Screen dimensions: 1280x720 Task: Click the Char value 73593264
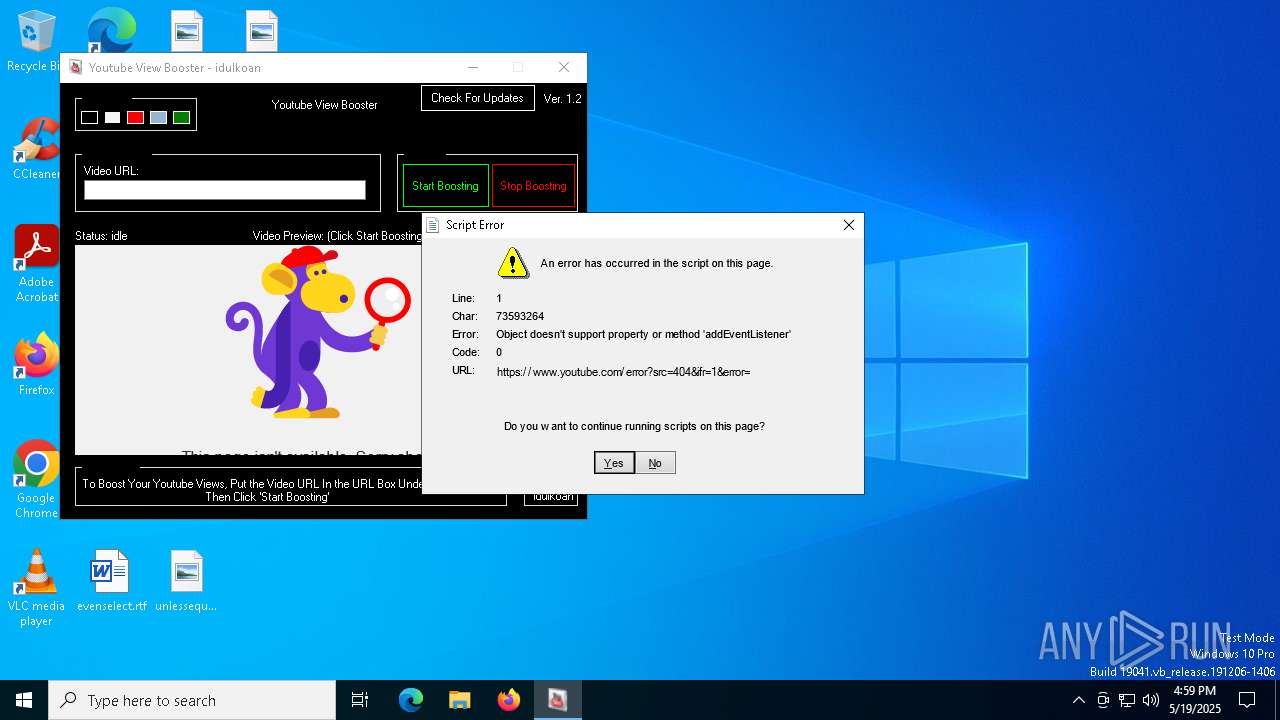(520, 316)
